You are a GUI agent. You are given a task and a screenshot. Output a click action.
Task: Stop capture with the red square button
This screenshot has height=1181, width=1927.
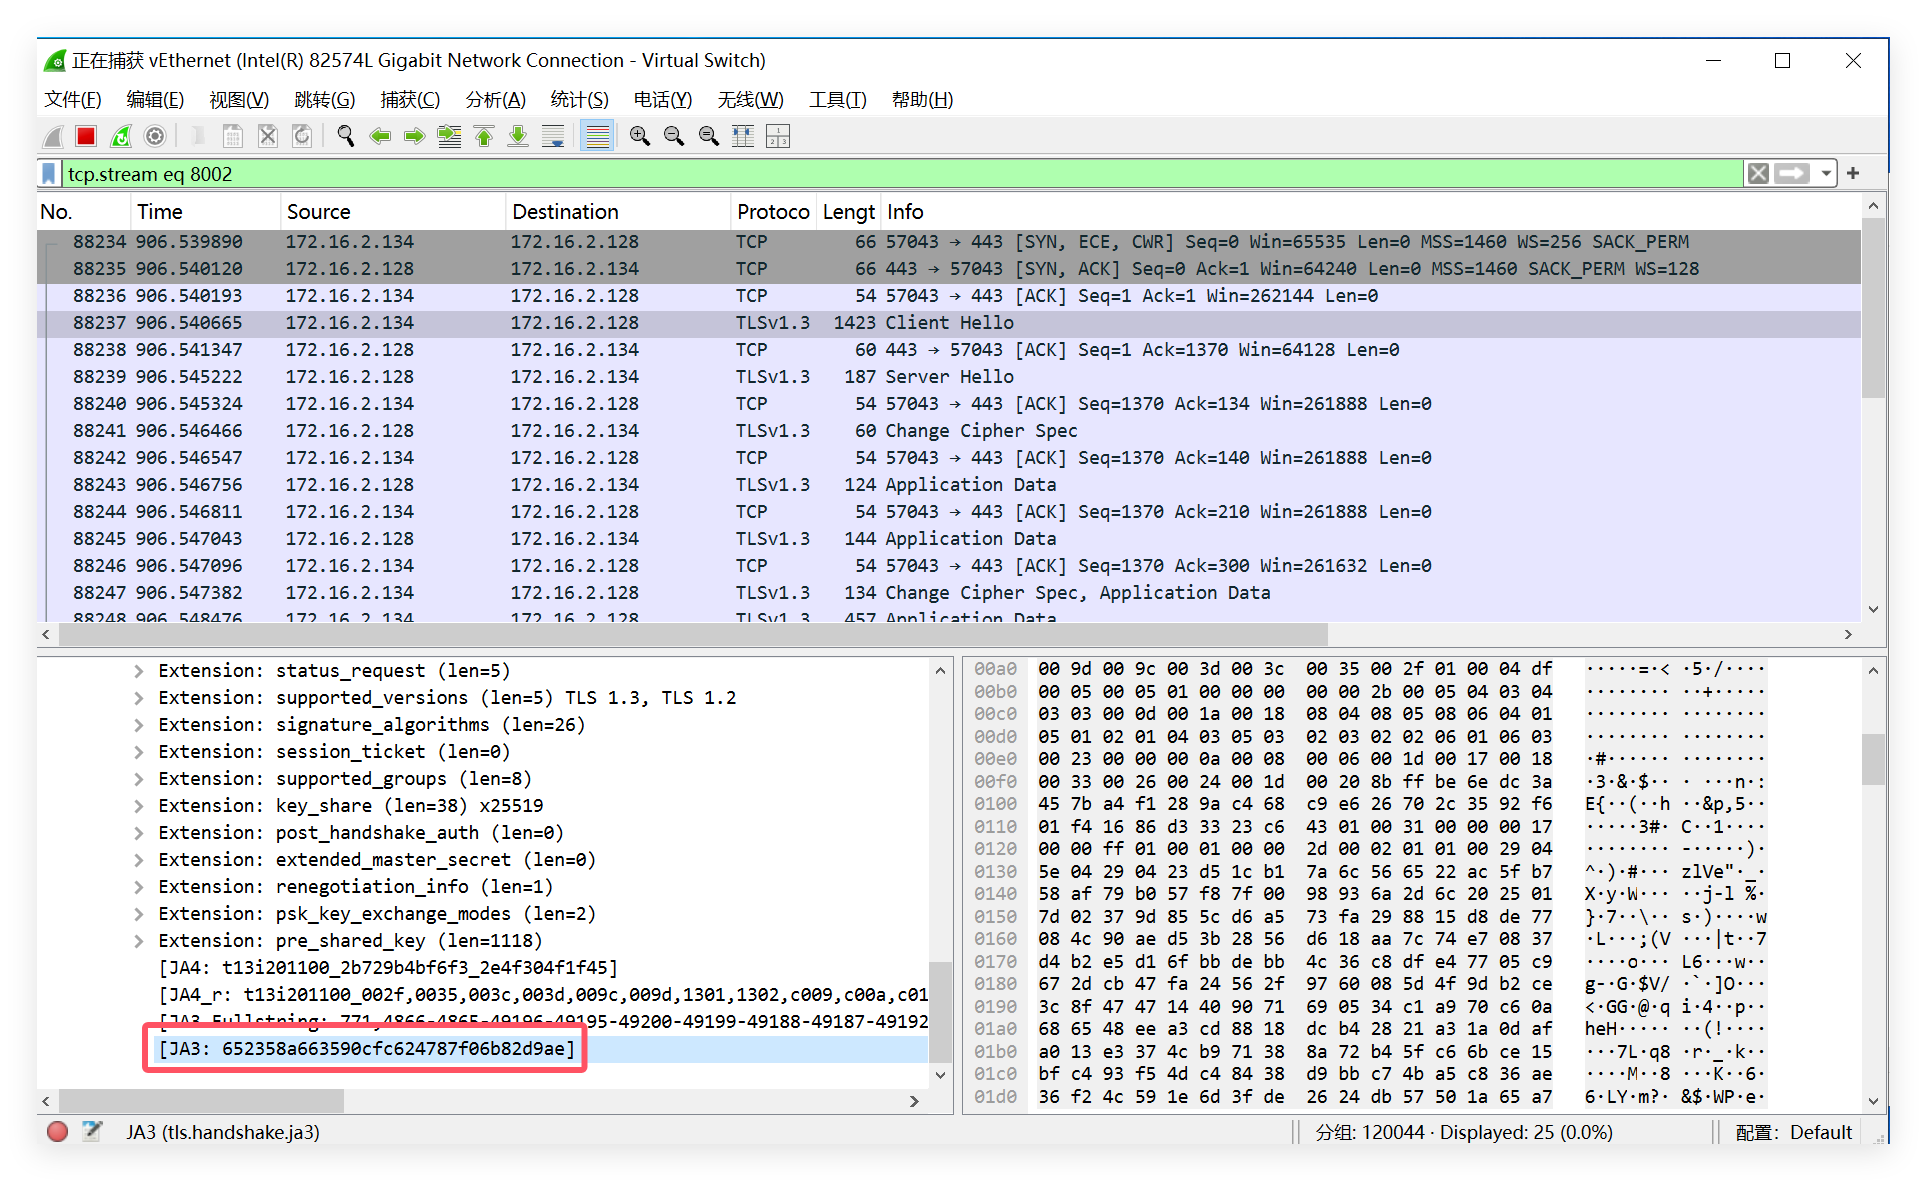pos(86,136)
